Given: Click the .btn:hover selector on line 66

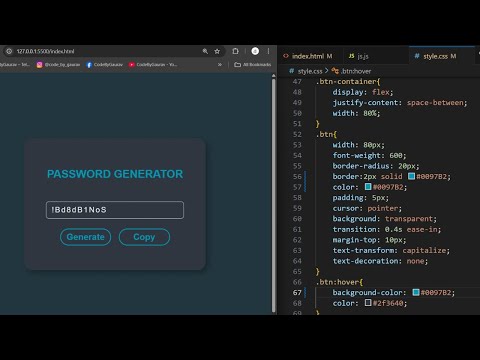Looking at the screenshot, I should (339, 282).
